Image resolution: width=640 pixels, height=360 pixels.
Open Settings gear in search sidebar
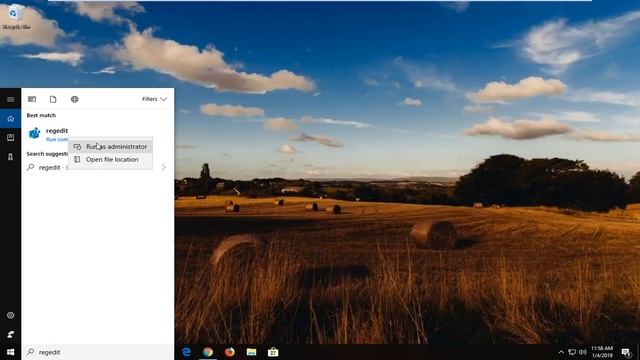(11, 315)
